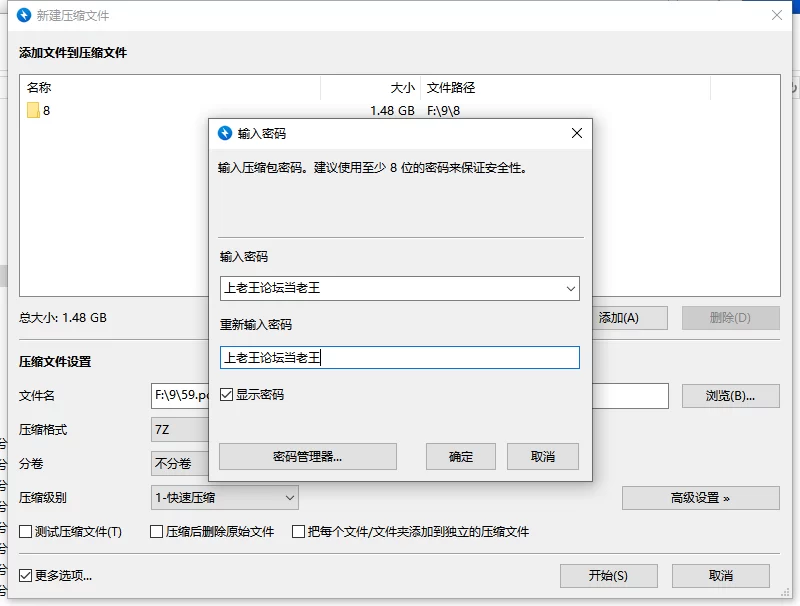
Task: Click the Bandizip logo in the main window title bar
Action: (24, 15)
